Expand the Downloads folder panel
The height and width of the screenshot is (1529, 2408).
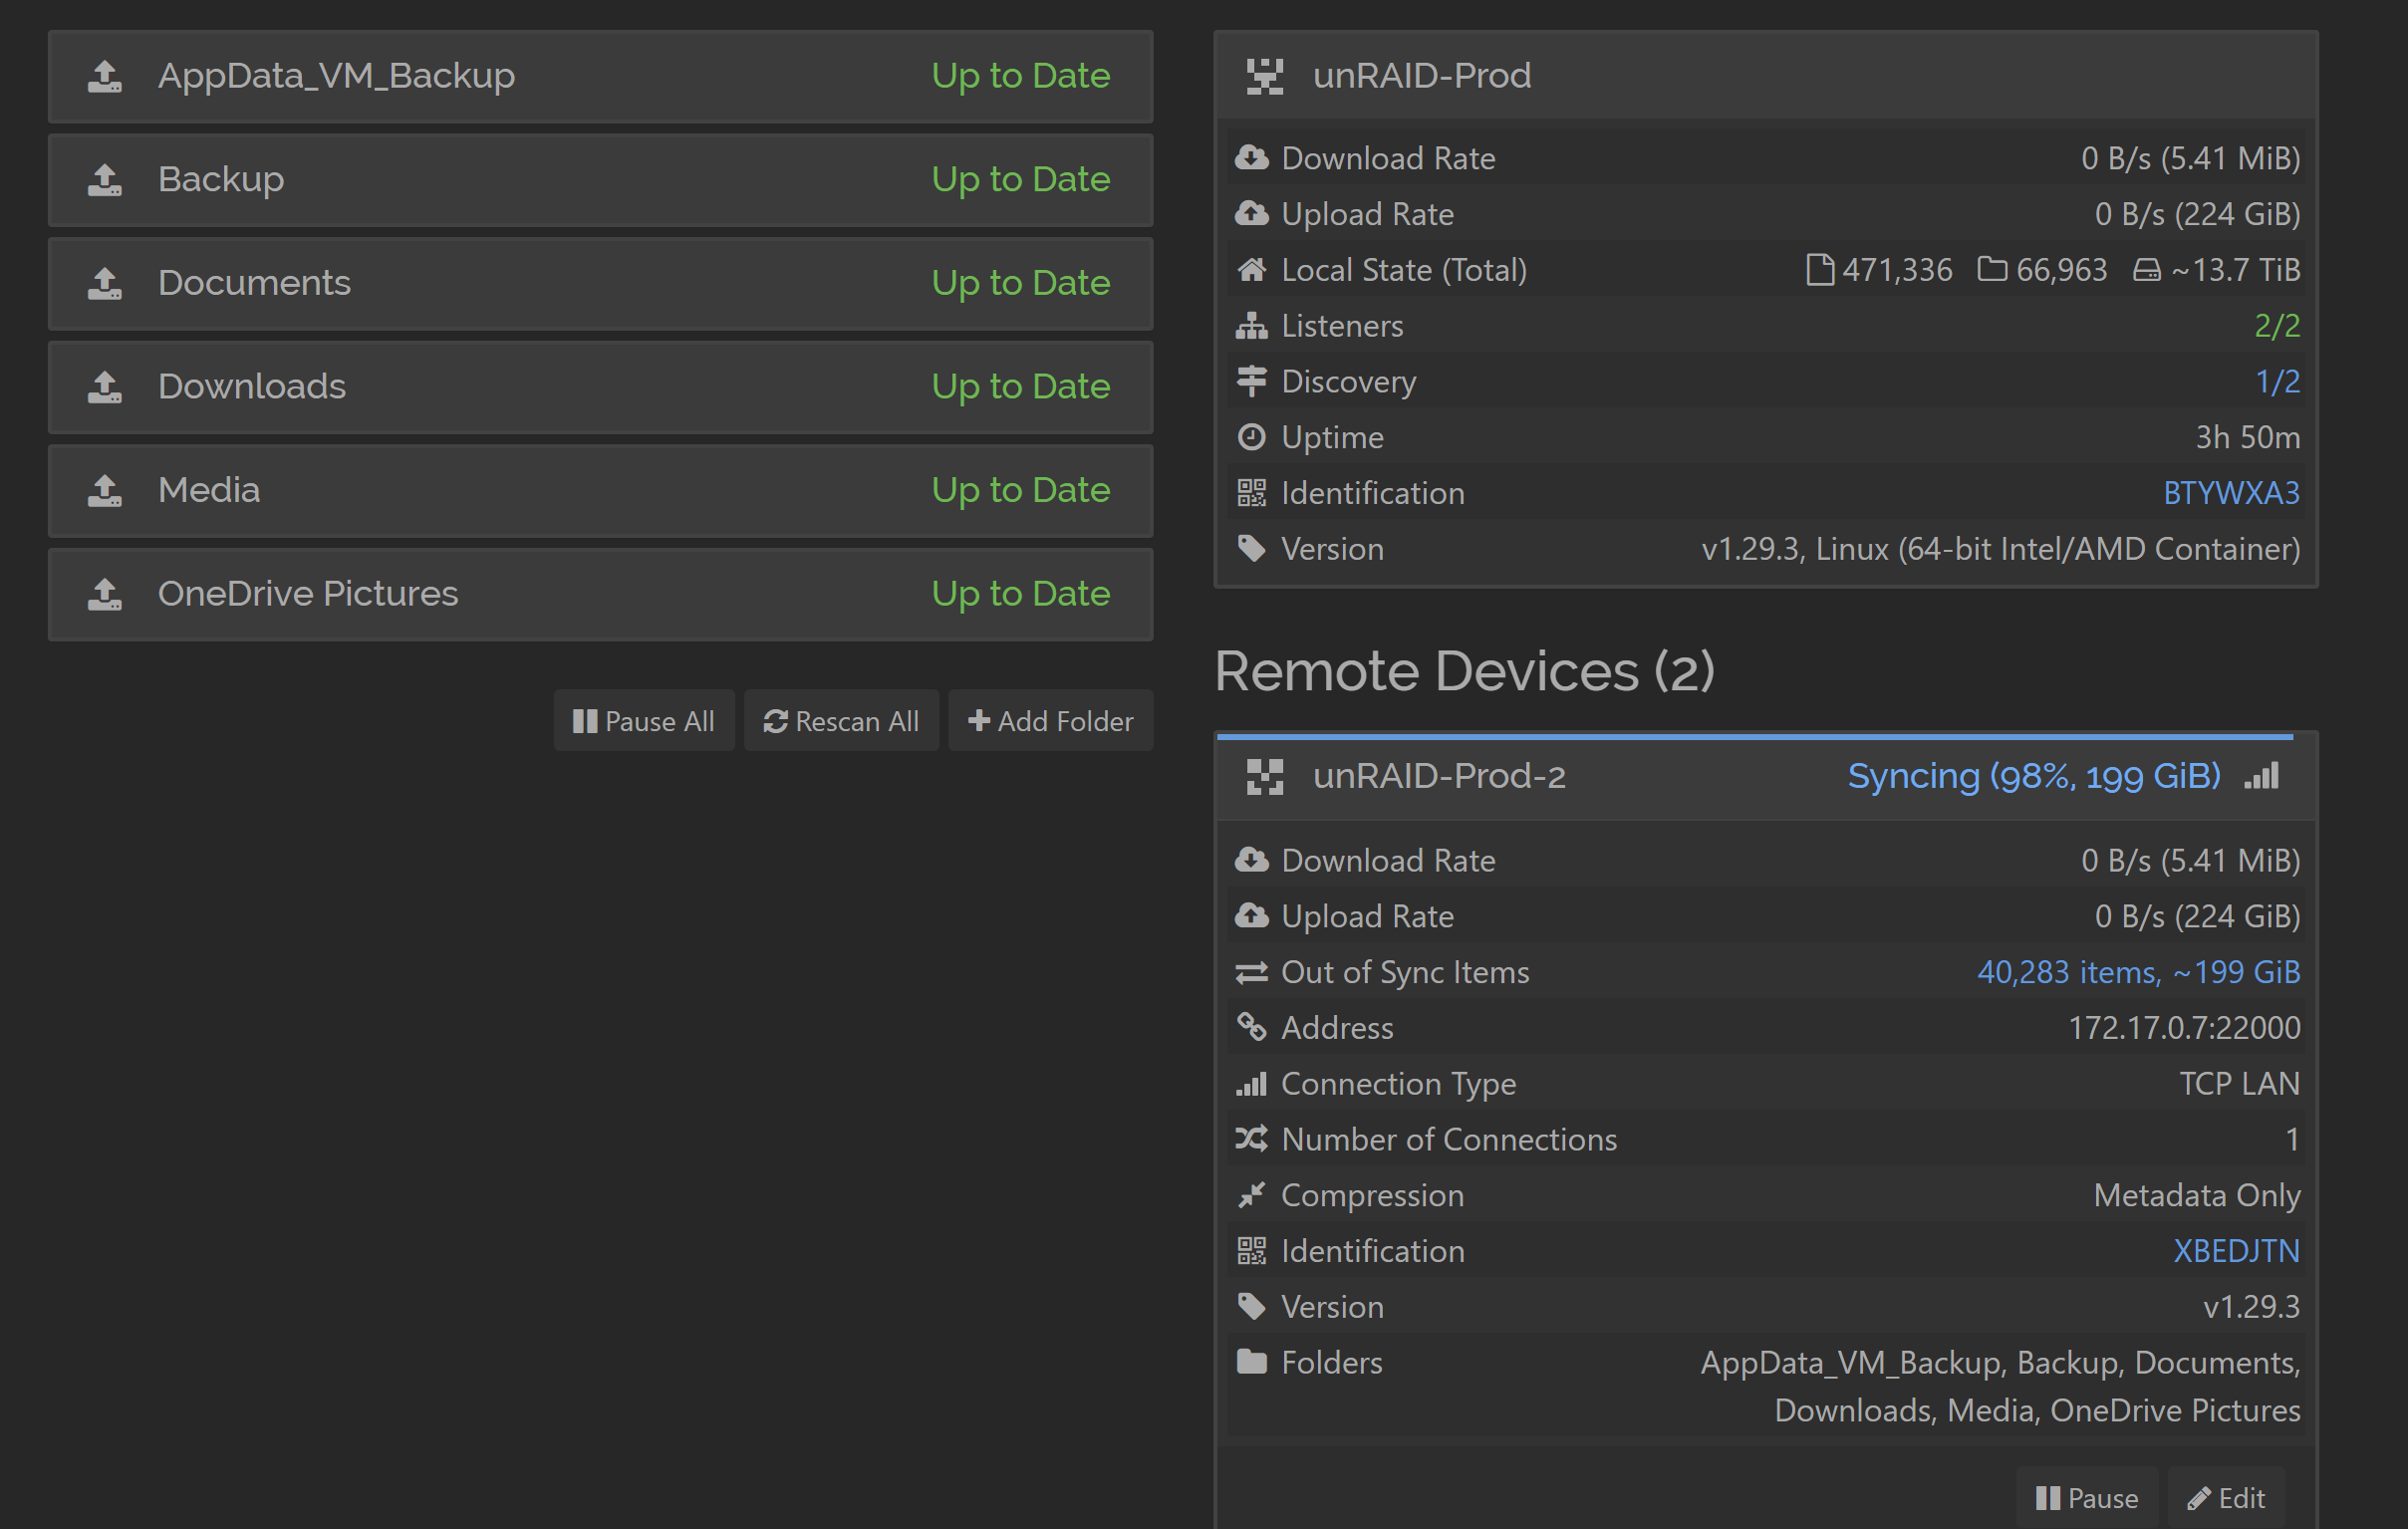click(600, 387)
